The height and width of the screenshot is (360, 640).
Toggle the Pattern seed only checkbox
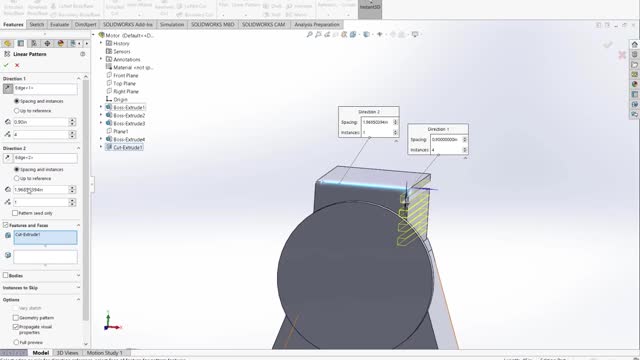coord(15,213)
